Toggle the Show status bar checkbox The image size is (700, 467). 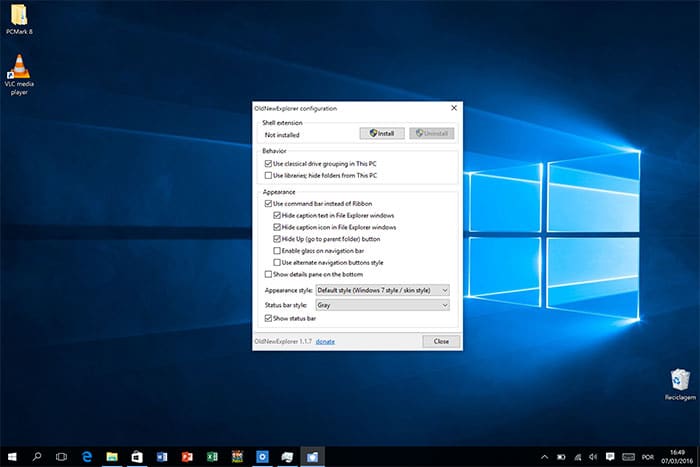pos(268,318)
